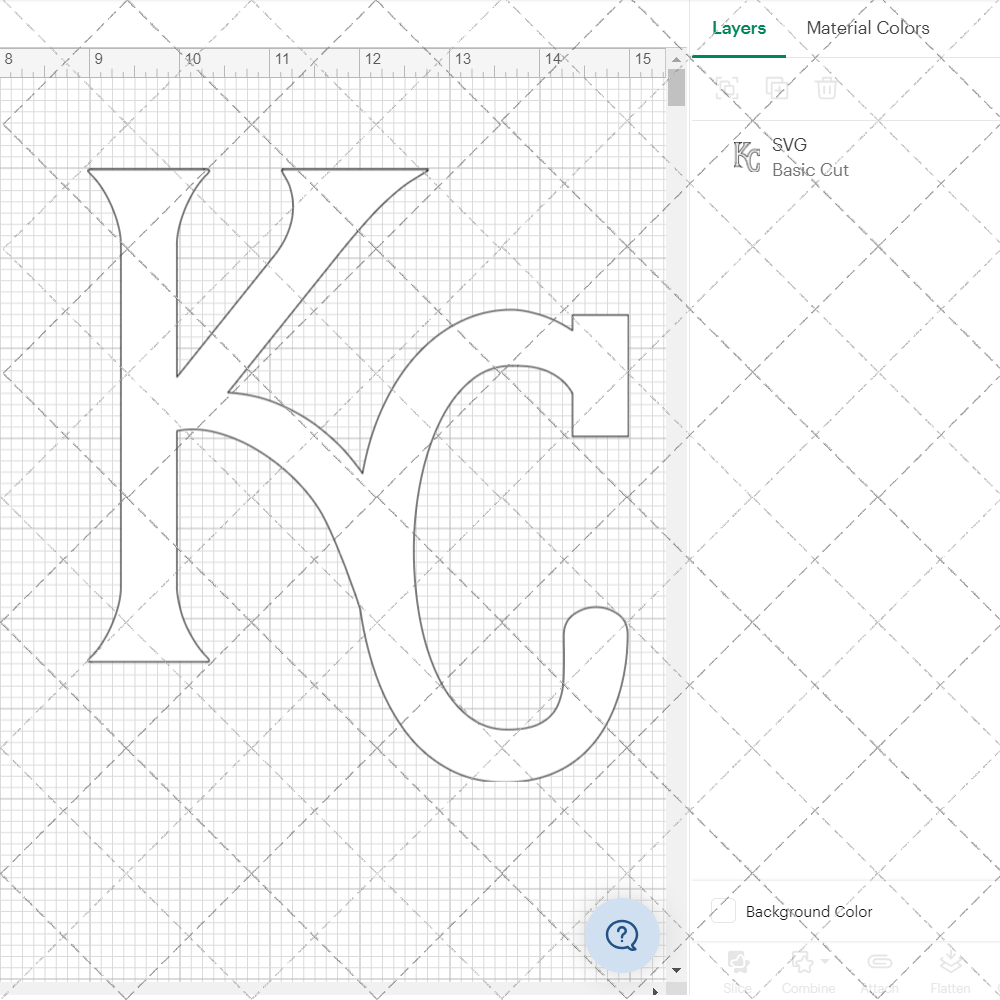Click the vertical scrollbar thumb
Image resolution: width=1000 pixels, height=1000 pixels.
click(x=676, y=87)
